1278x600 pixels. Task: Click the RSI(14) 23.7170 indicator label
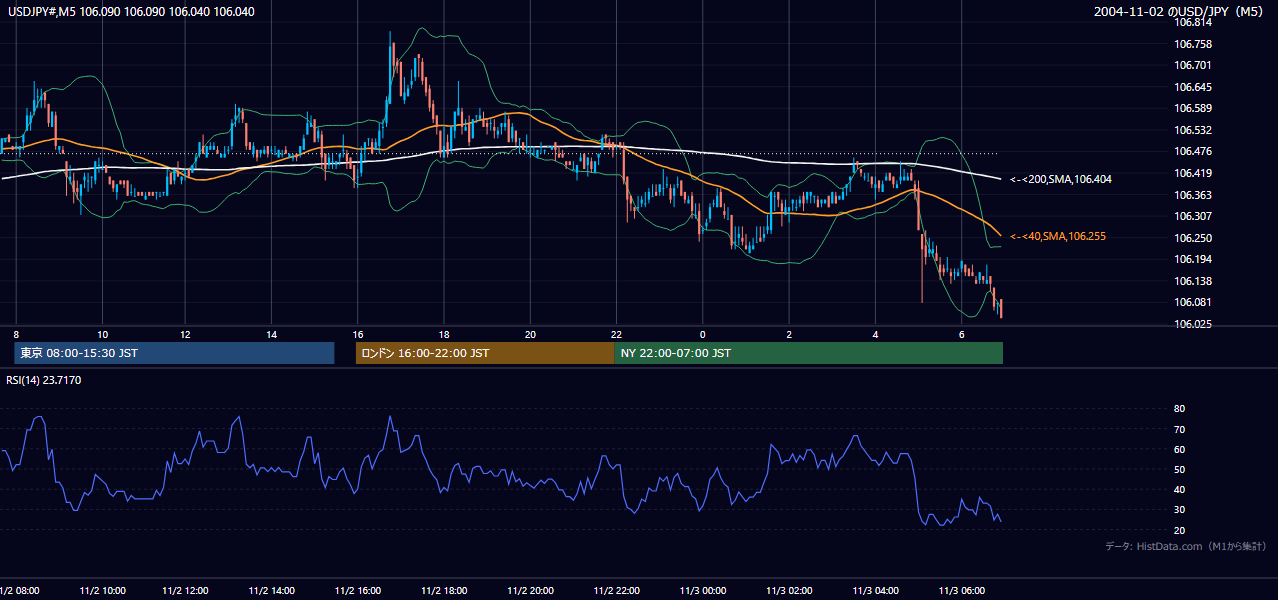tap(44, 380)
